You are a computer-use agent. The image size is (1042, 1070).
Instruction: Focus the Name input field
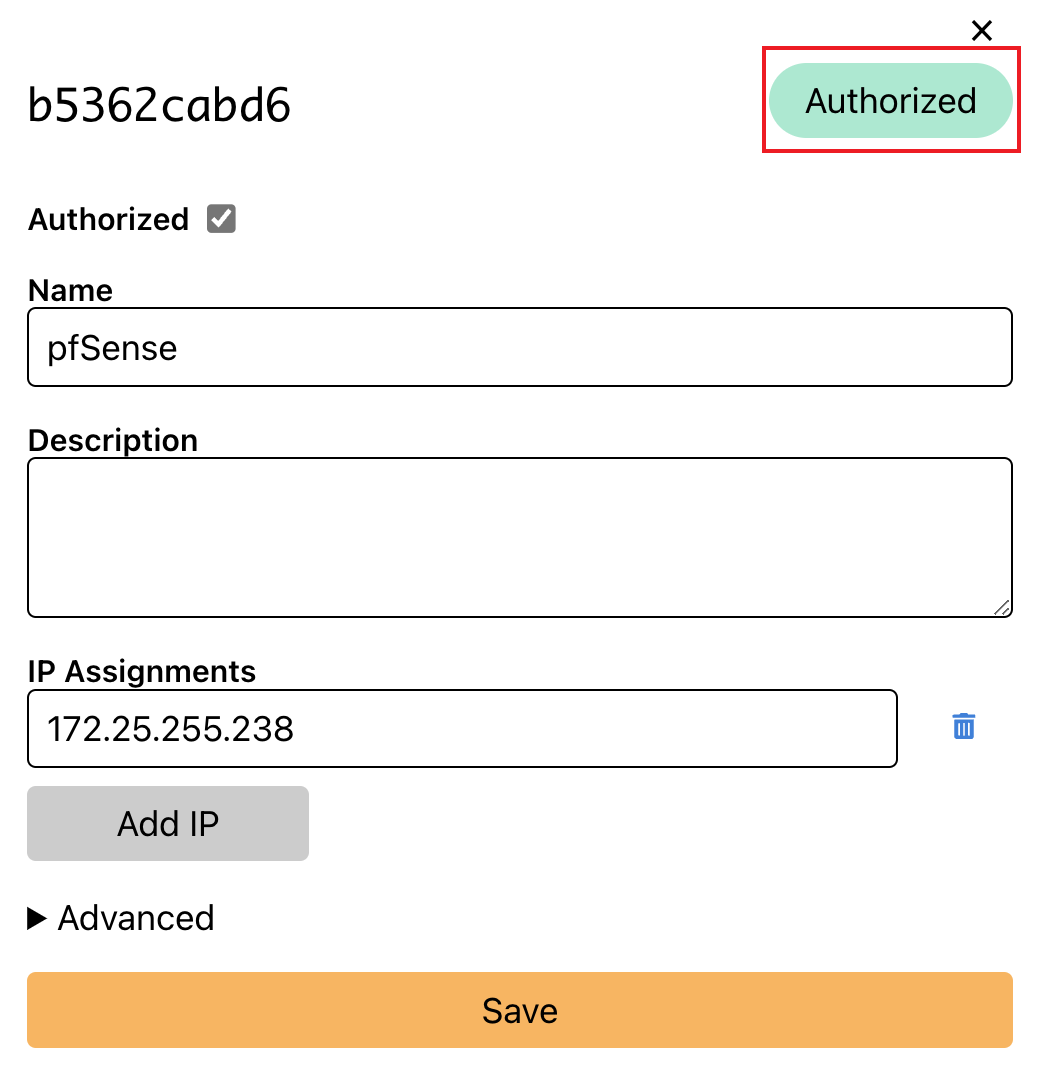pyautogui.click(x=520, y=348)
